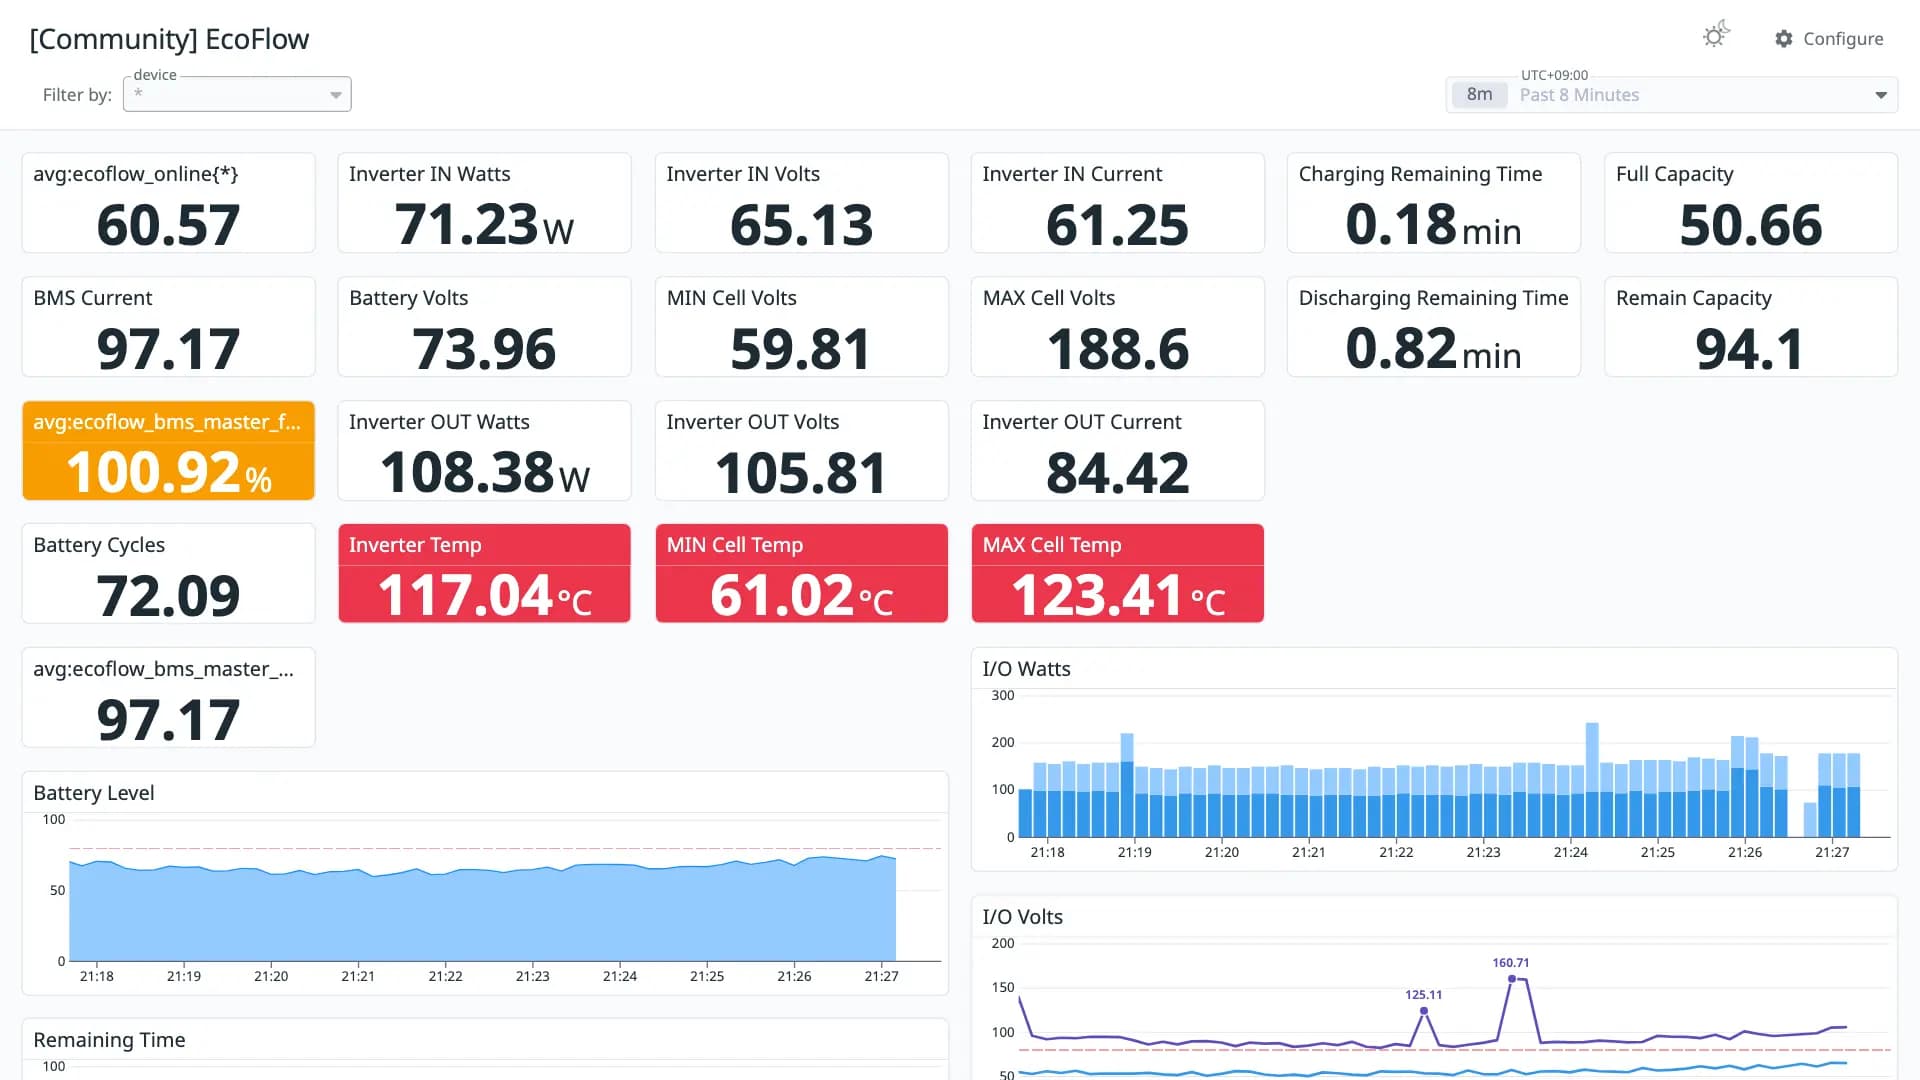Click the Configure gear icon
Screen dimensions: 1920x1080
pyautogui.click(x=1784, y=38)
